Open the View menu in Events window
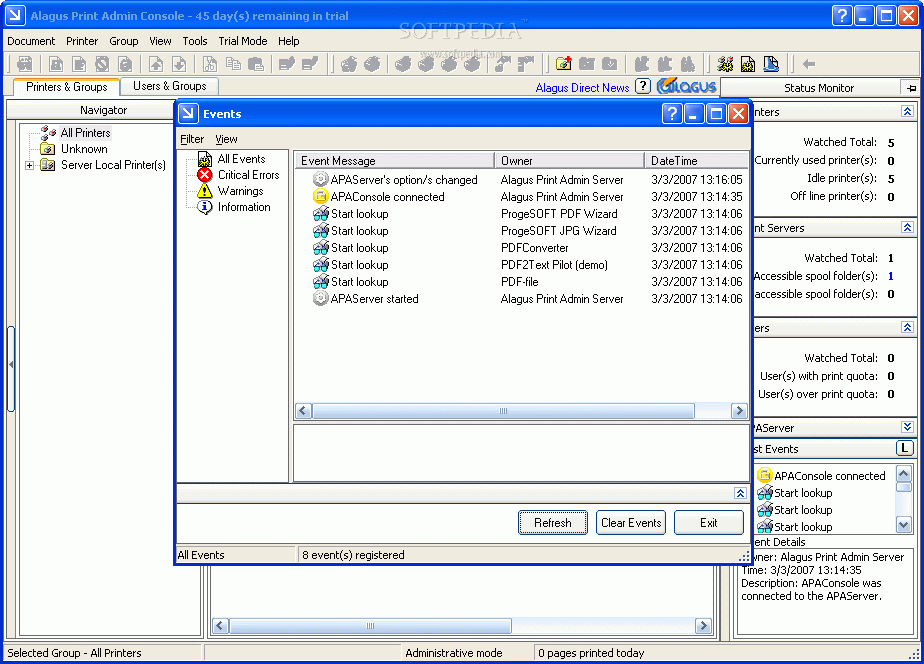The width and height of the screenshot is (924, 664). tap(226, 139)
